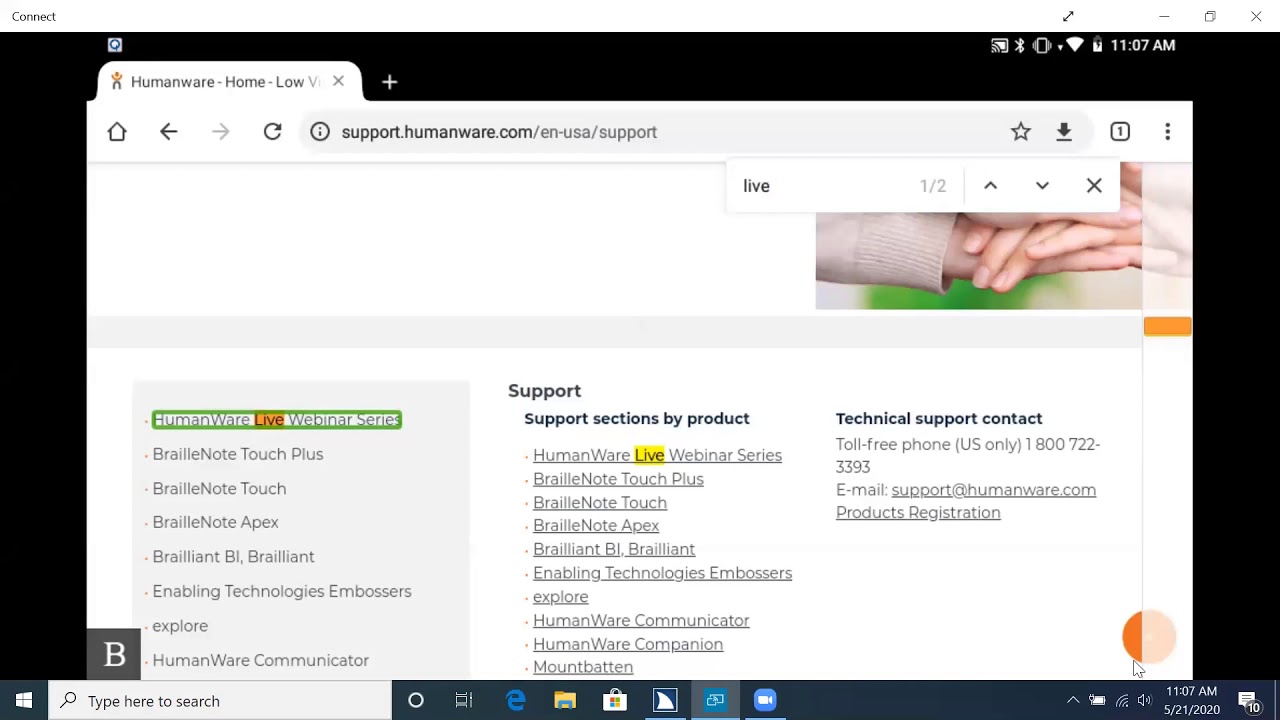The image size is (1280, 720).
Task: Open underlined BrailleNote Touch link
Action: (x=600, y=503)
